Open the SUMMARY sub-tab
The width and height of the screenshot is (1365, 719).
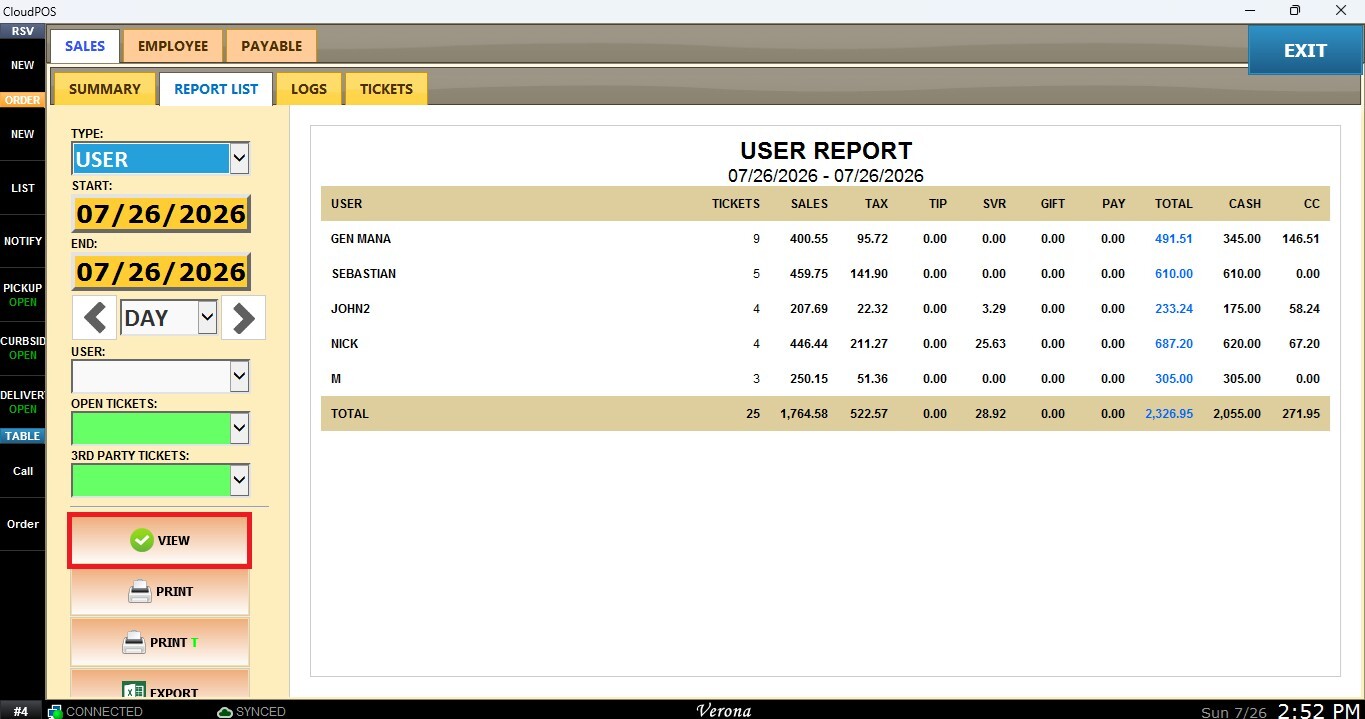coord(105,89)
